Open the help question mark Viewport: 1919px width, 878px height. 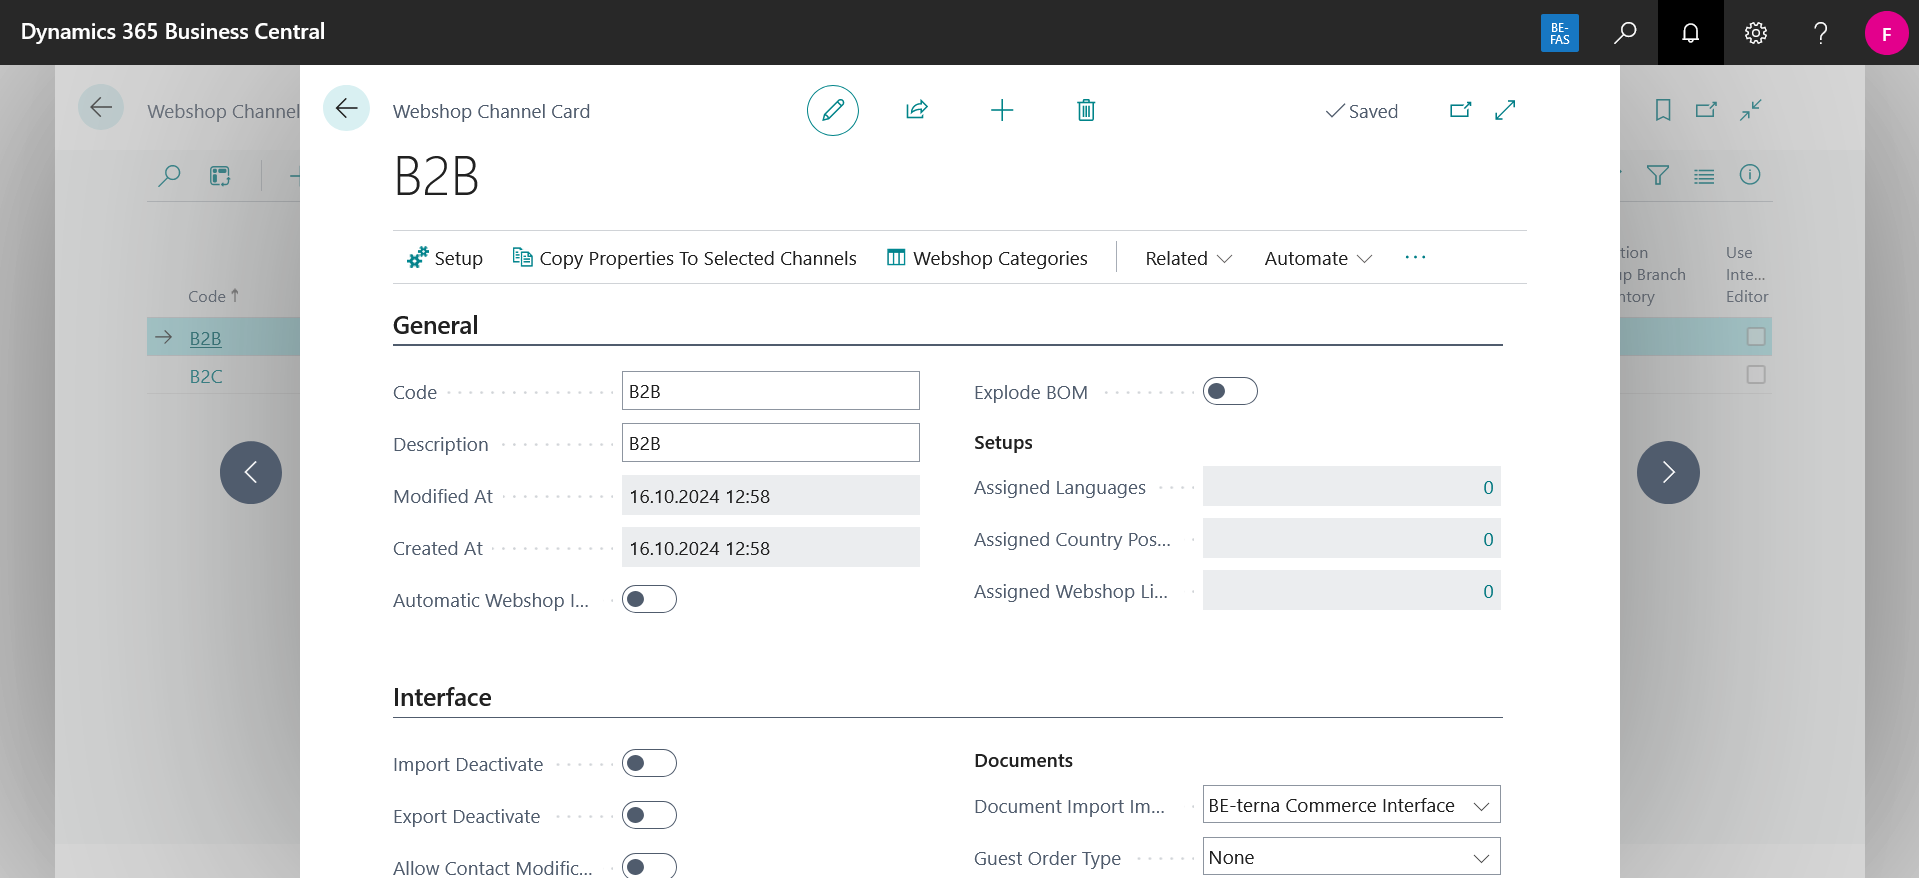click(1821, 33)
